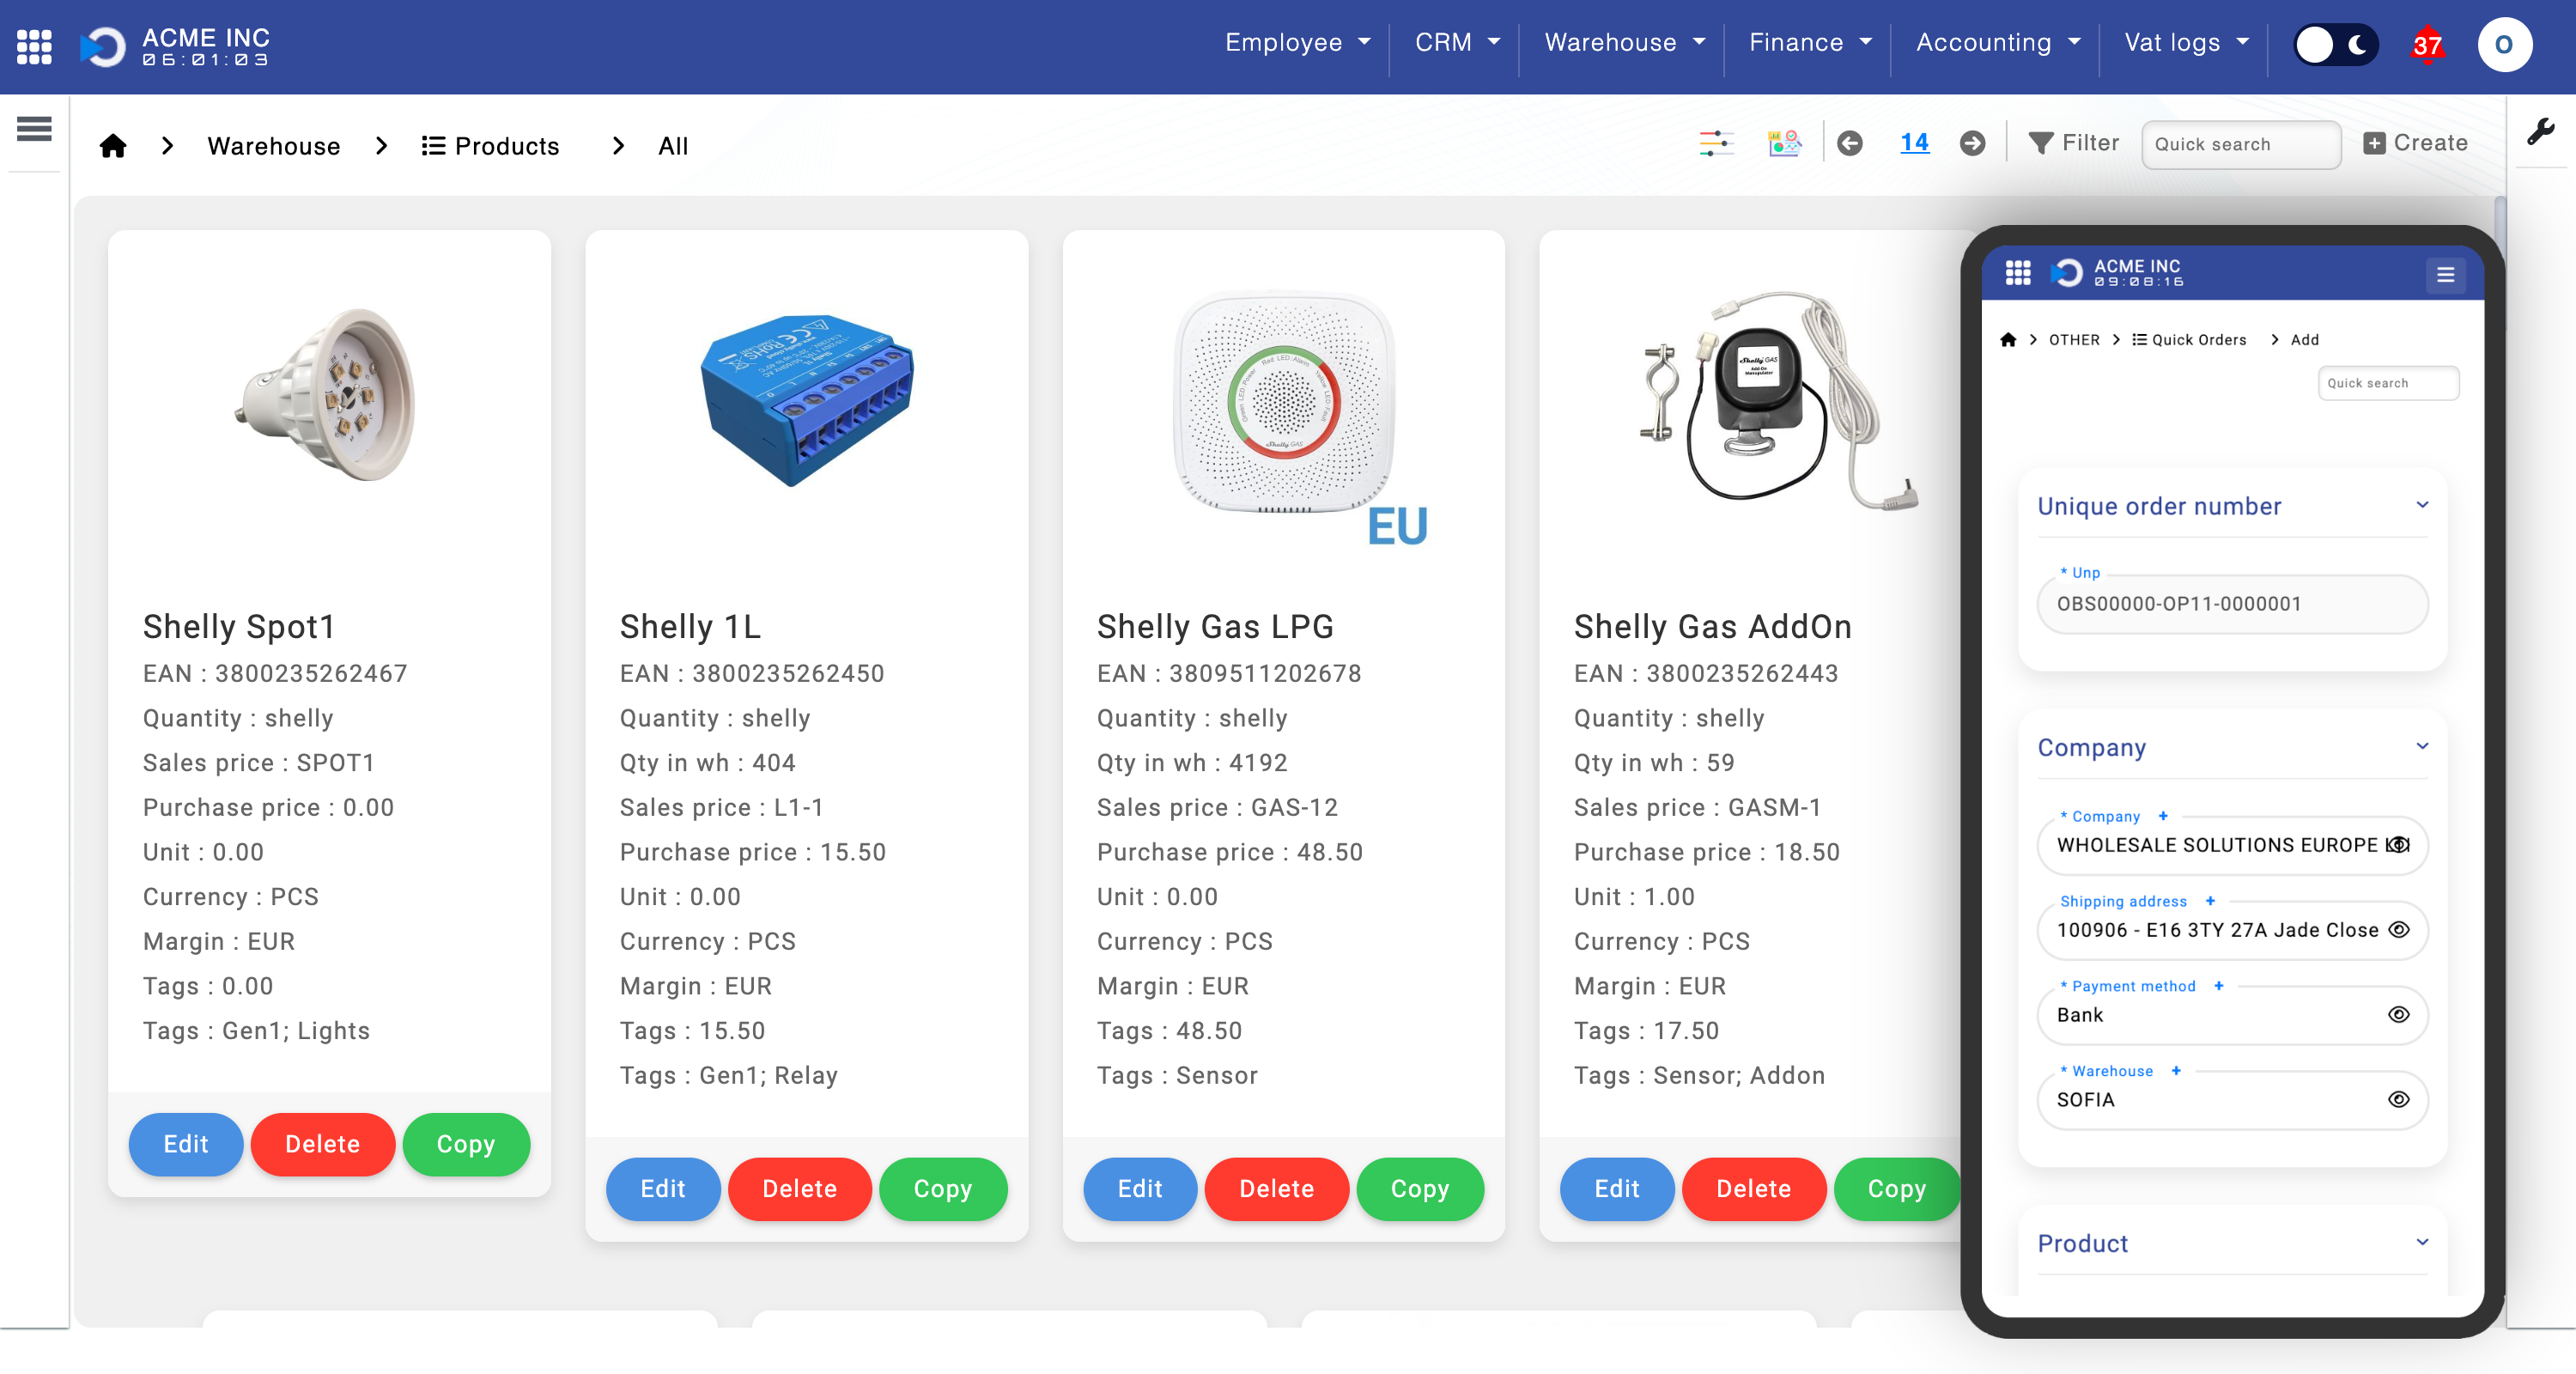Viewport: 2576px width, 1374px height.
Task: Click the main Quick search field
Action: (x=2240, y=144)
